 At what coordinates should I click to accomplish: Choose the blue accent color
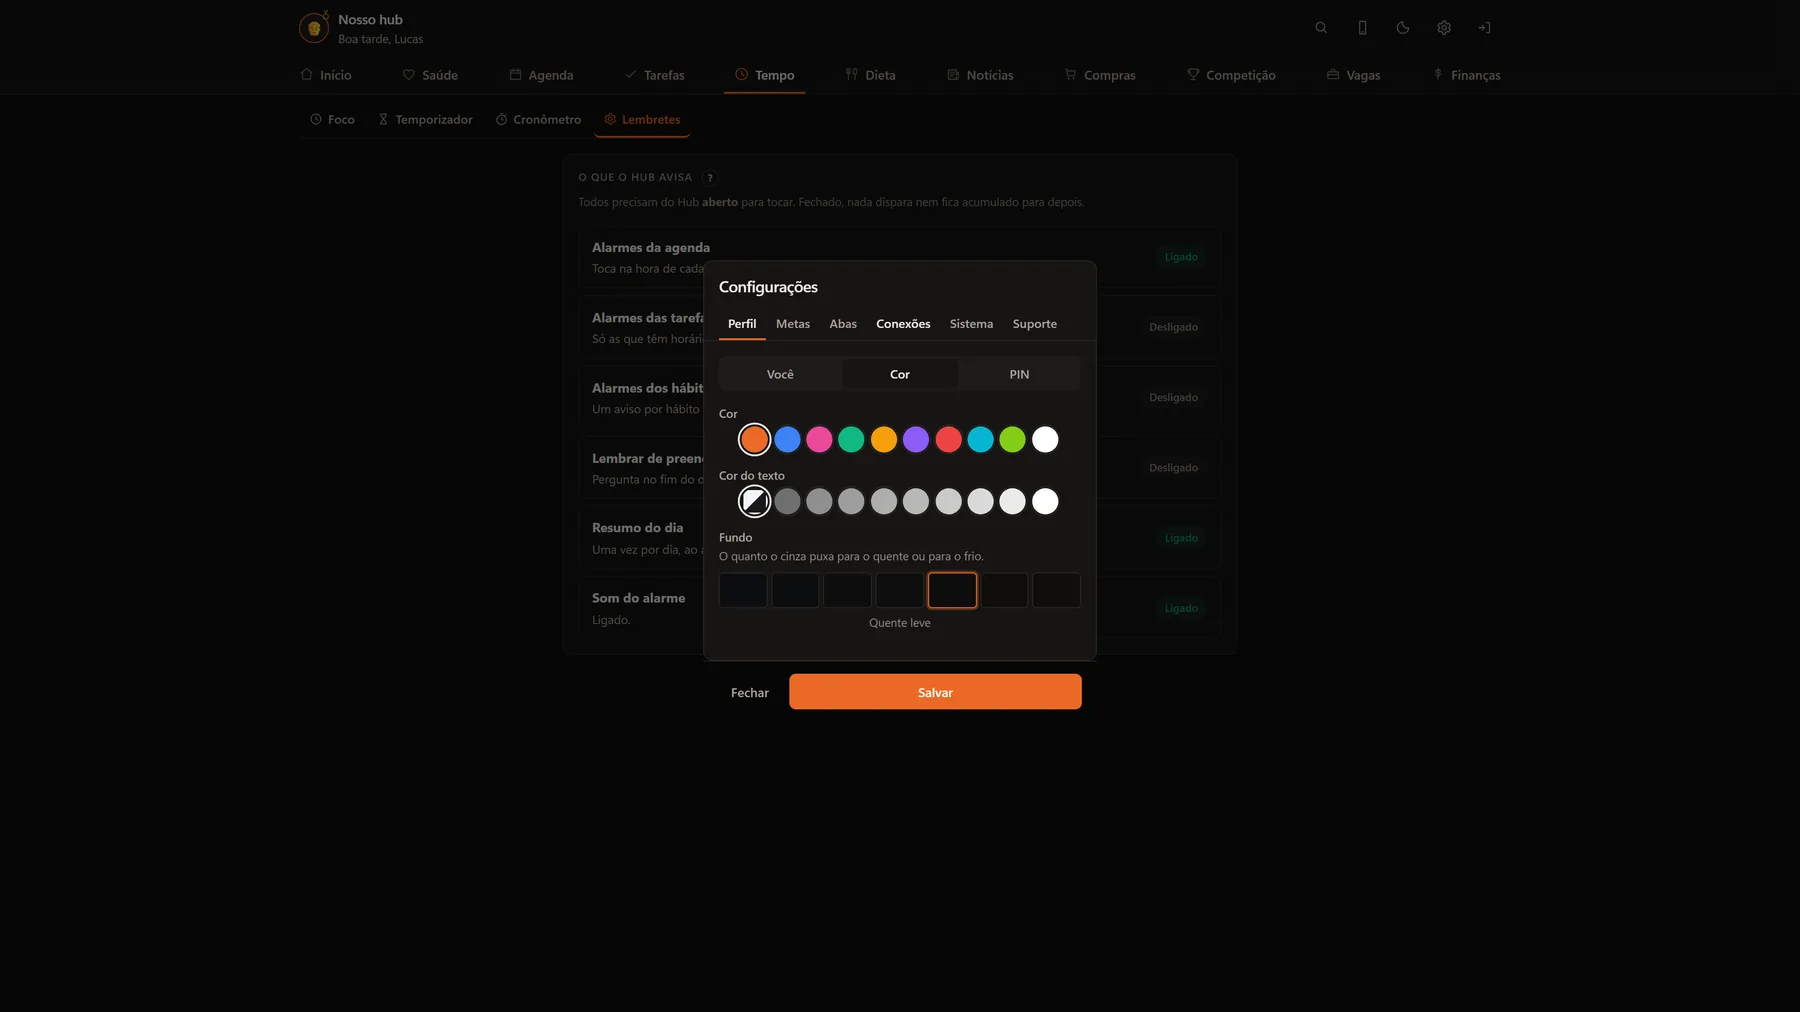pos(787,439)
